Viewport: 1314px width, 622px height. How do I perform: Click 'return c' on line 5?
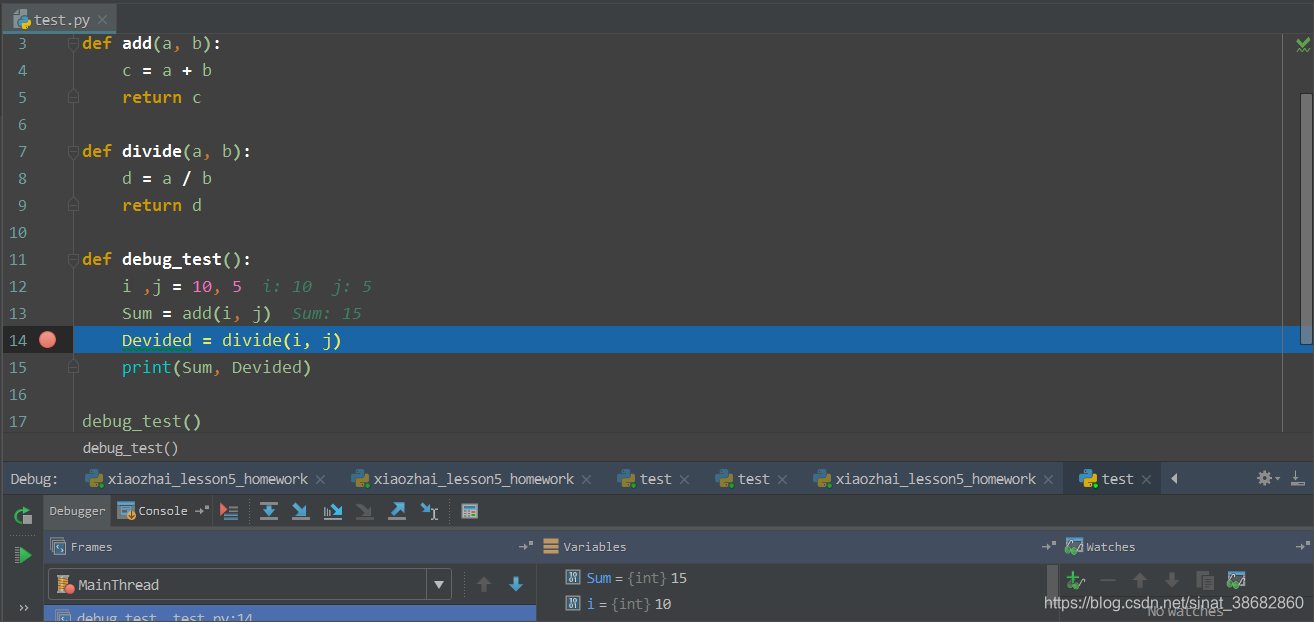click(162, 97)
